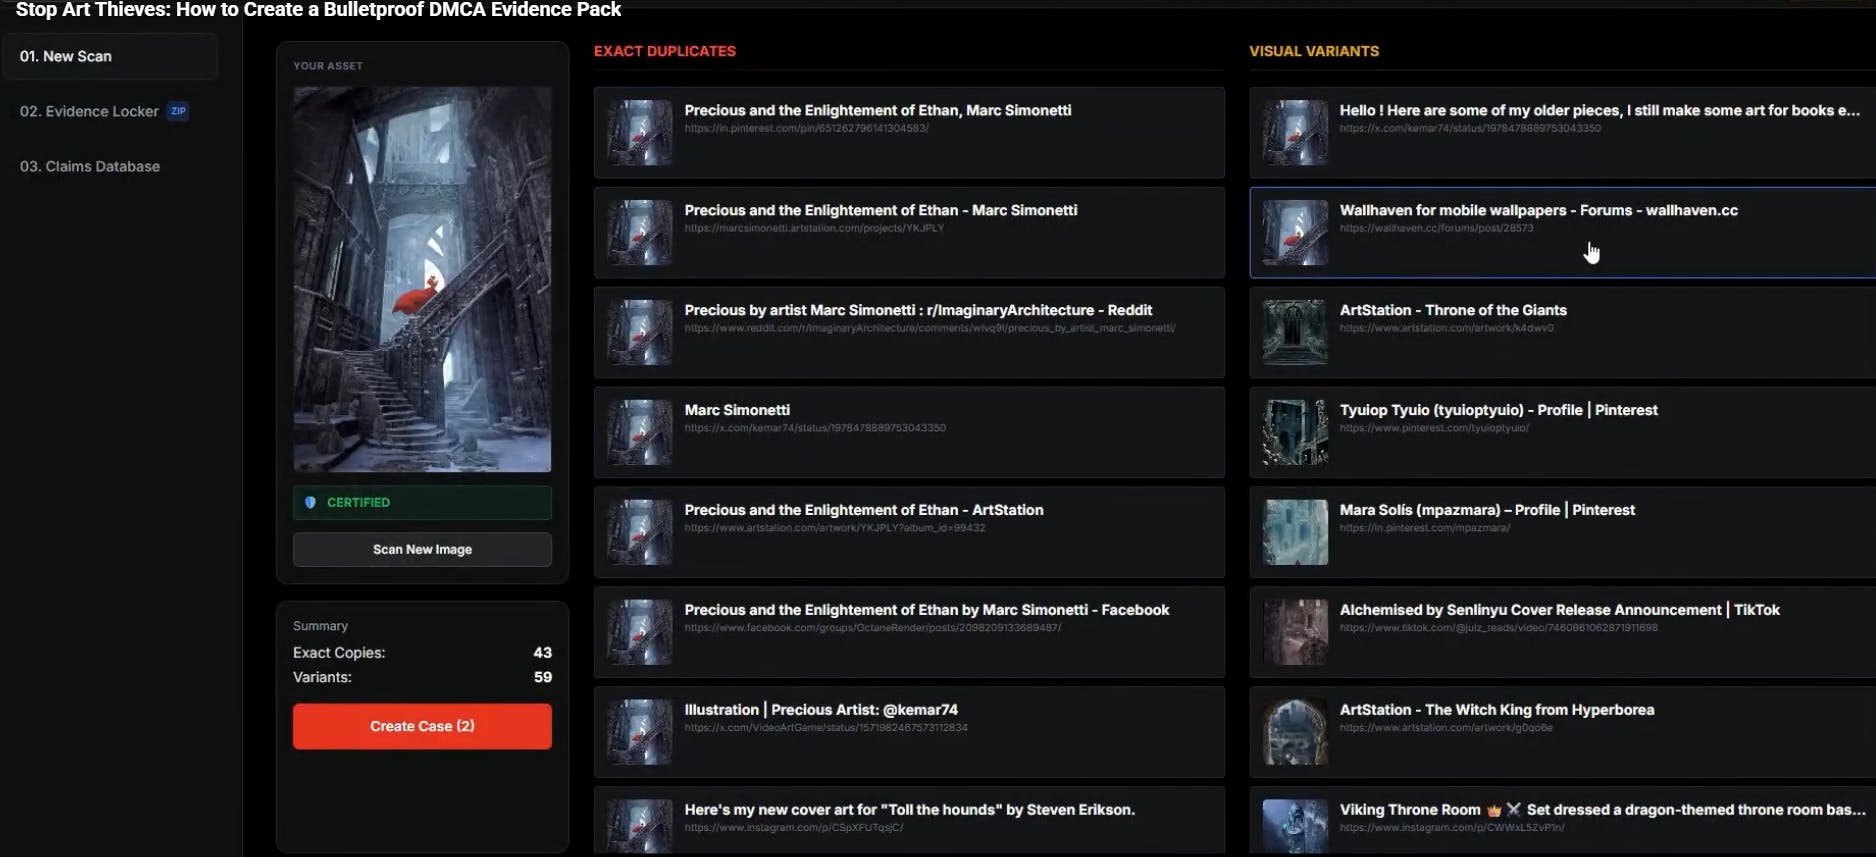Screen dimensions: 1876x857
Task: Click the red Create Case (2) button
Action: pyautogui.click(x=422, y=726)
